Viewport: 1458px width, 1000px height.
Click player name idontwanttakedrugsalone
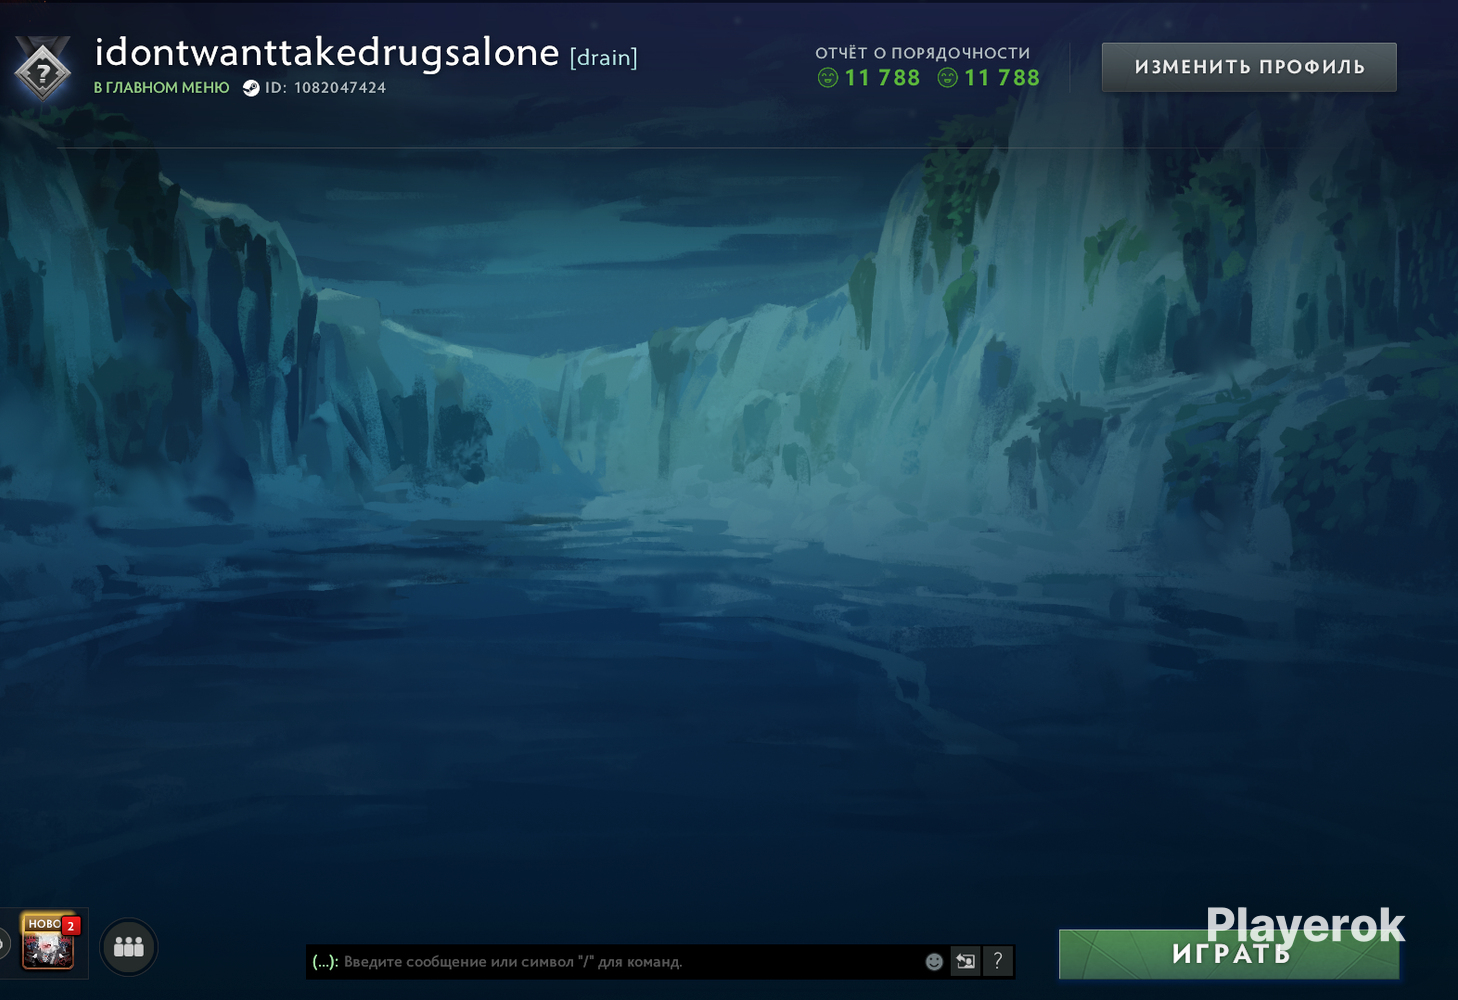click(326, 52)
